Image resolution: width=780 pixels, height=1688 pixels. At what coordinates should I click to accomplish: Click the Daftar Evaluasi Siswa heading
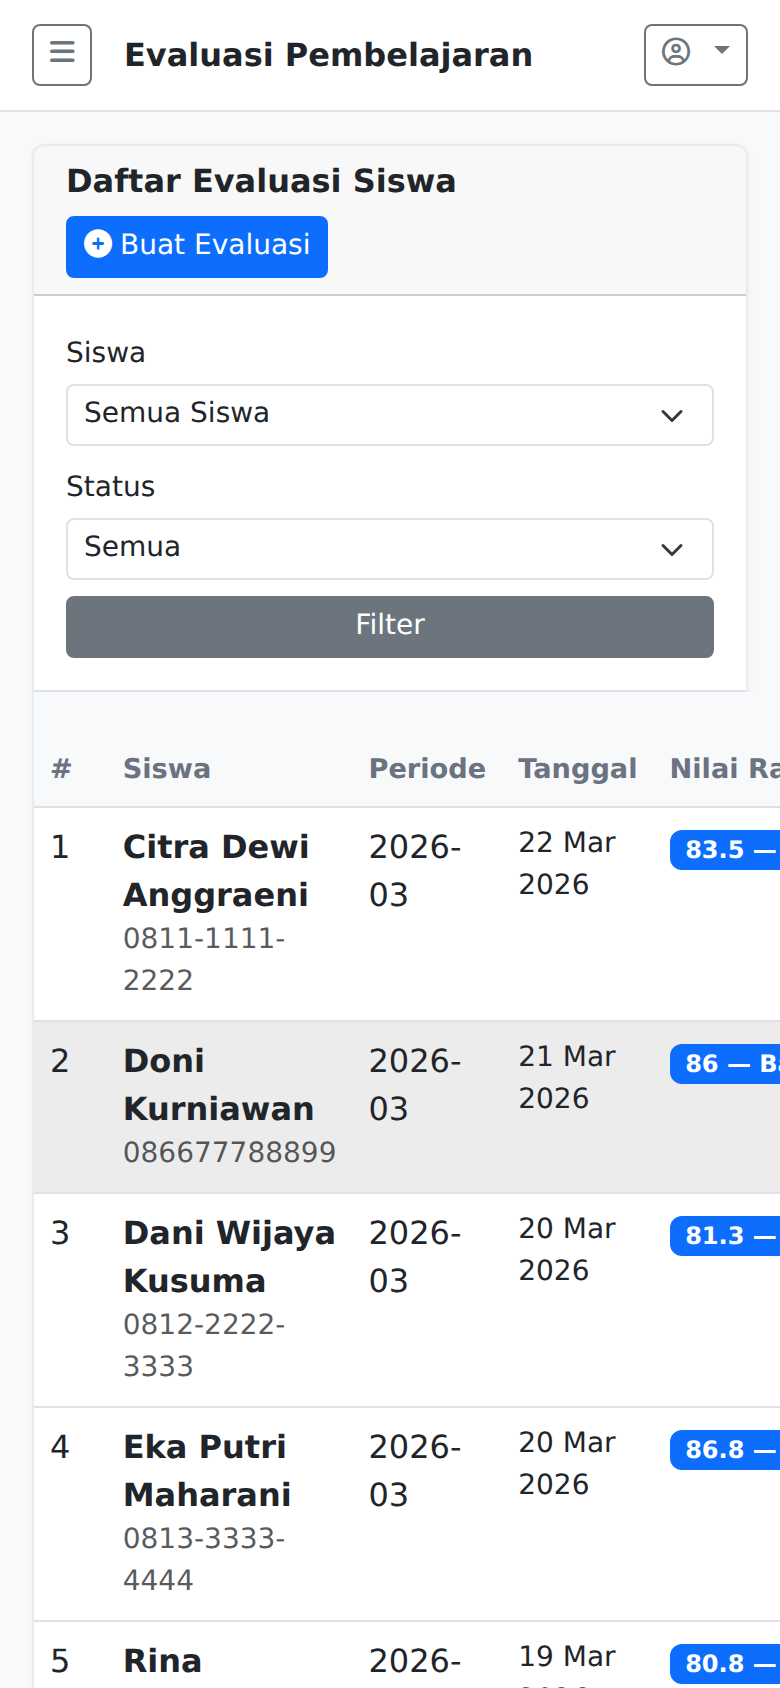(261, 181)
